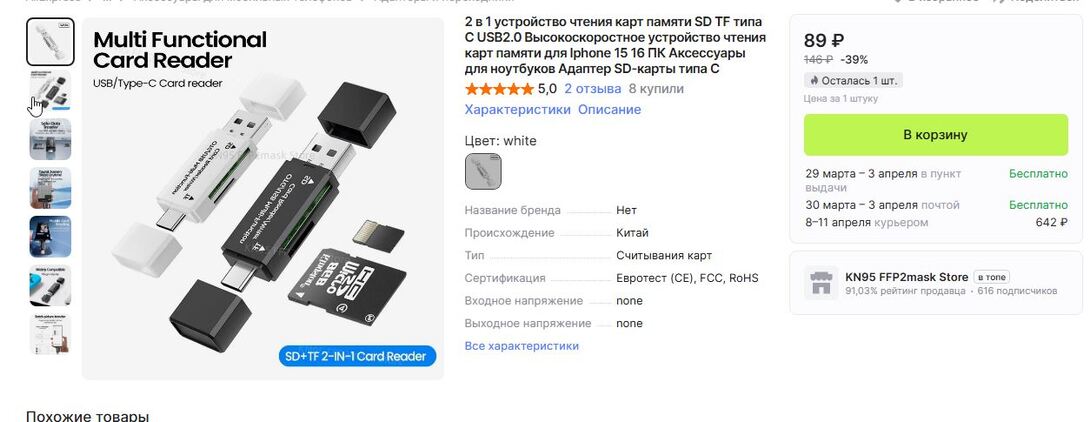This screenshot has width=1090, height=422.
Task: Click the в топе seller badge
Action: [x=991, y=277]
